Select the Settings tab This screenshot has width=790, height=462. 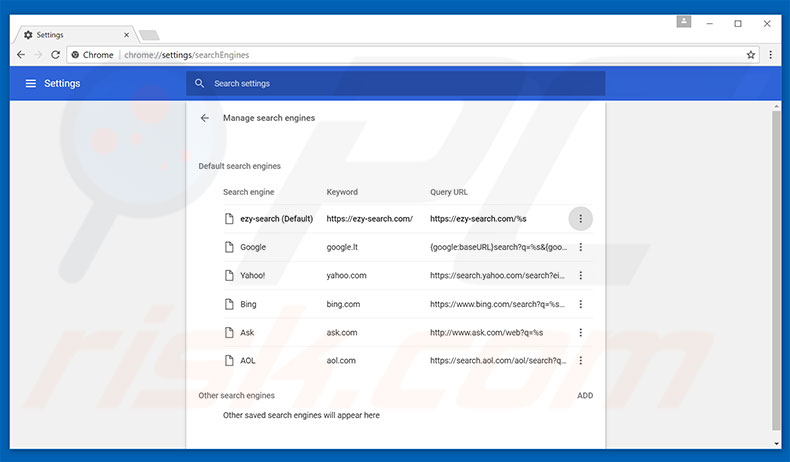[74, 35]
